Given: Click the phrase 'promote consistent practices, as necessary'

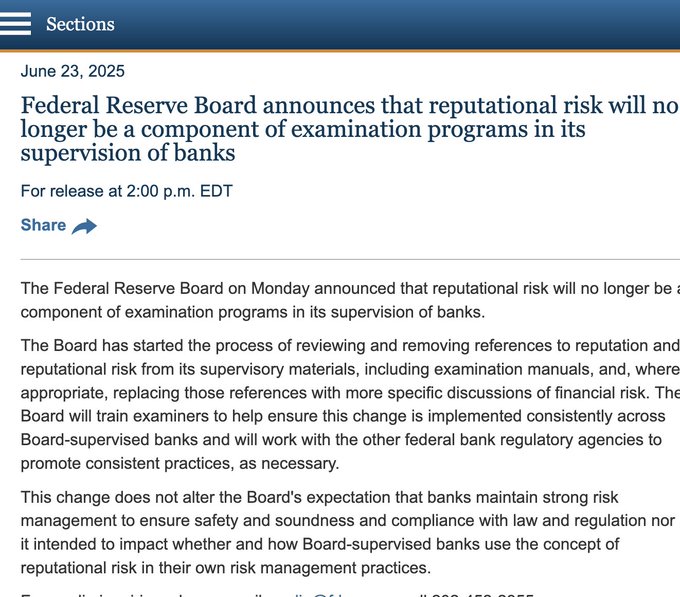Looking at the screenshot, I should point(180,463).
